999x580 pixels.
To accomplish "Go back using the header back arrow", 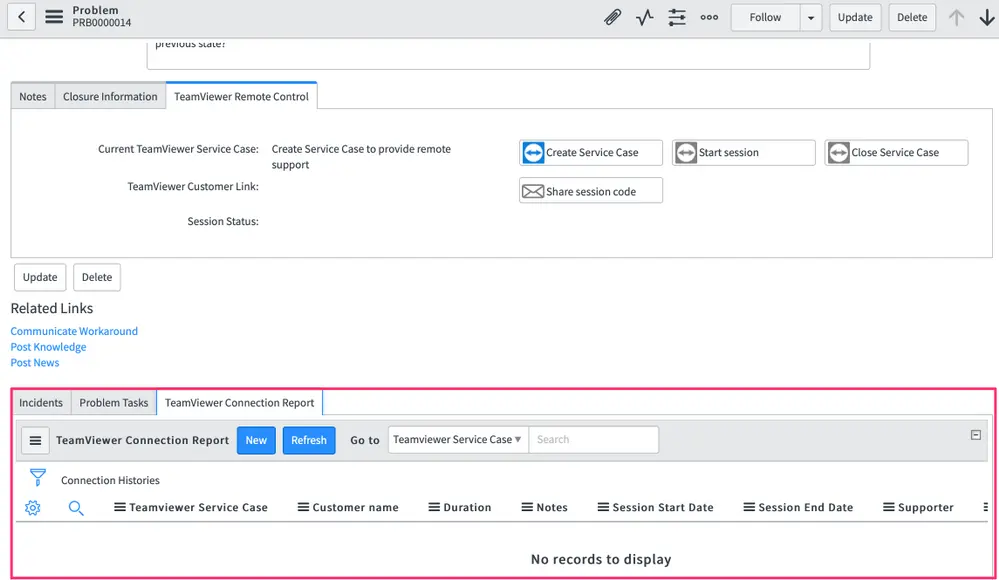I will (x=22, y=17).
